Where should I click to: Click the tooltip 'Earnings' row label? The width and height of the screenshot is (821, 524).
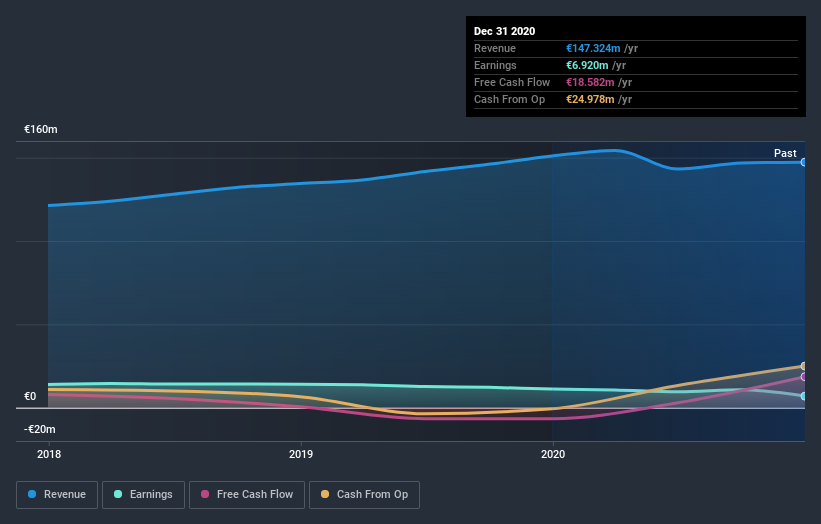click(495, 65)
